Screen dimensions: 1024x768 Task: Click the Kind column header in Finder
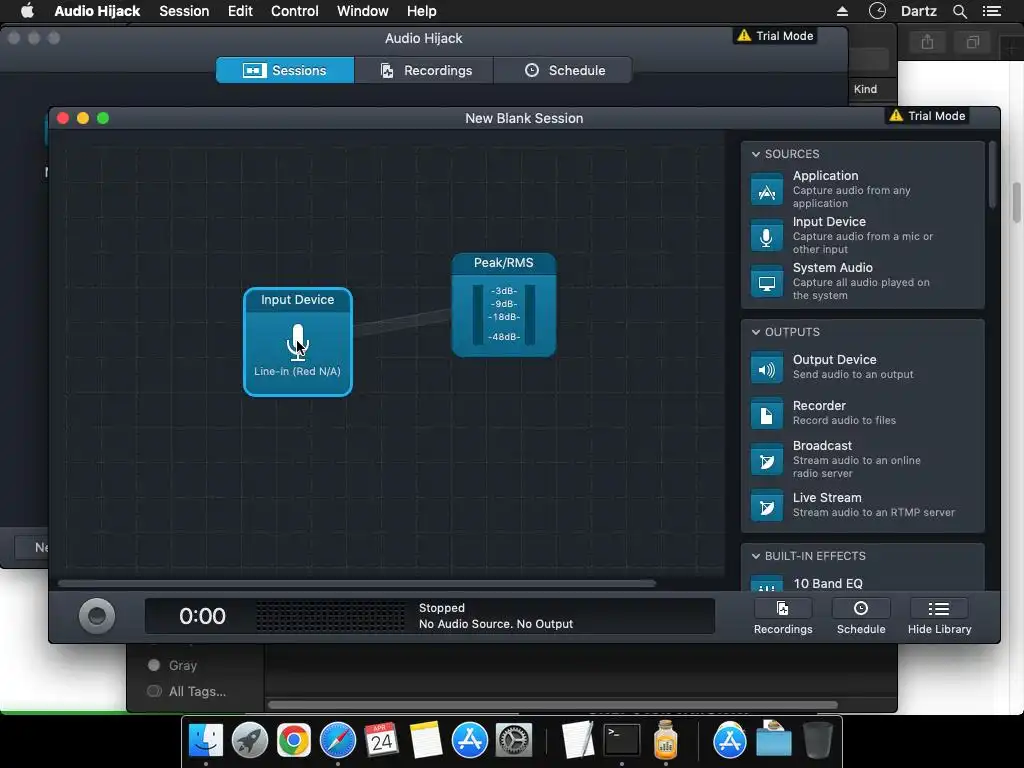(865, 89)
